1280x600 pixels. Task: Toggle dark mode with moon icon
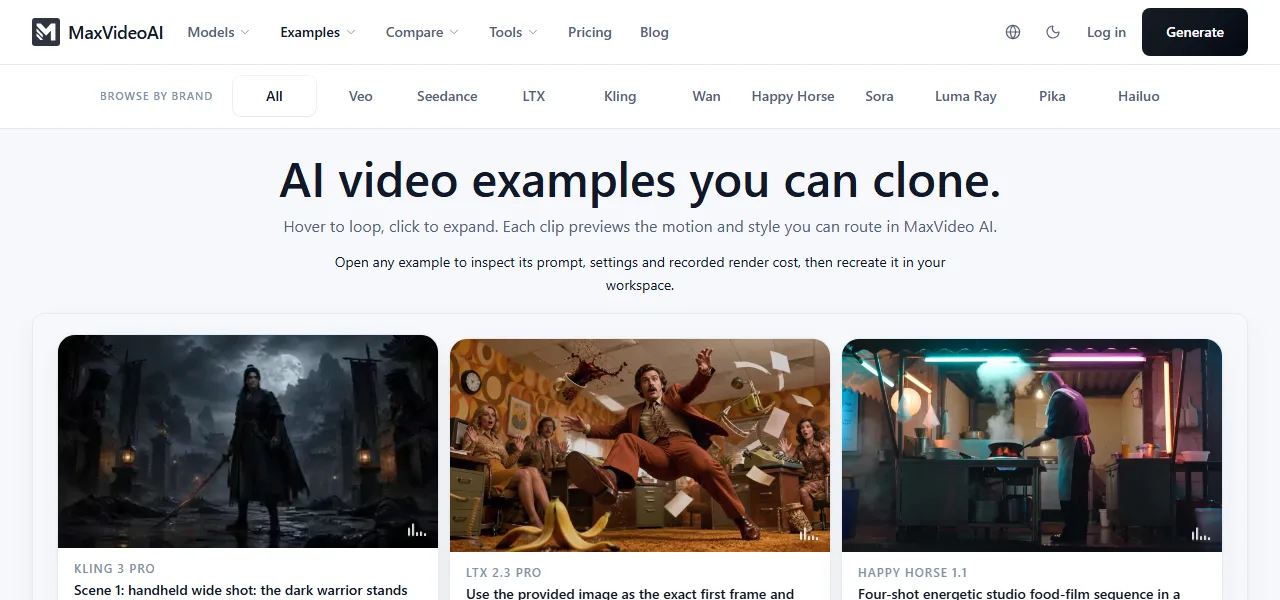(x=1053, y=32)
